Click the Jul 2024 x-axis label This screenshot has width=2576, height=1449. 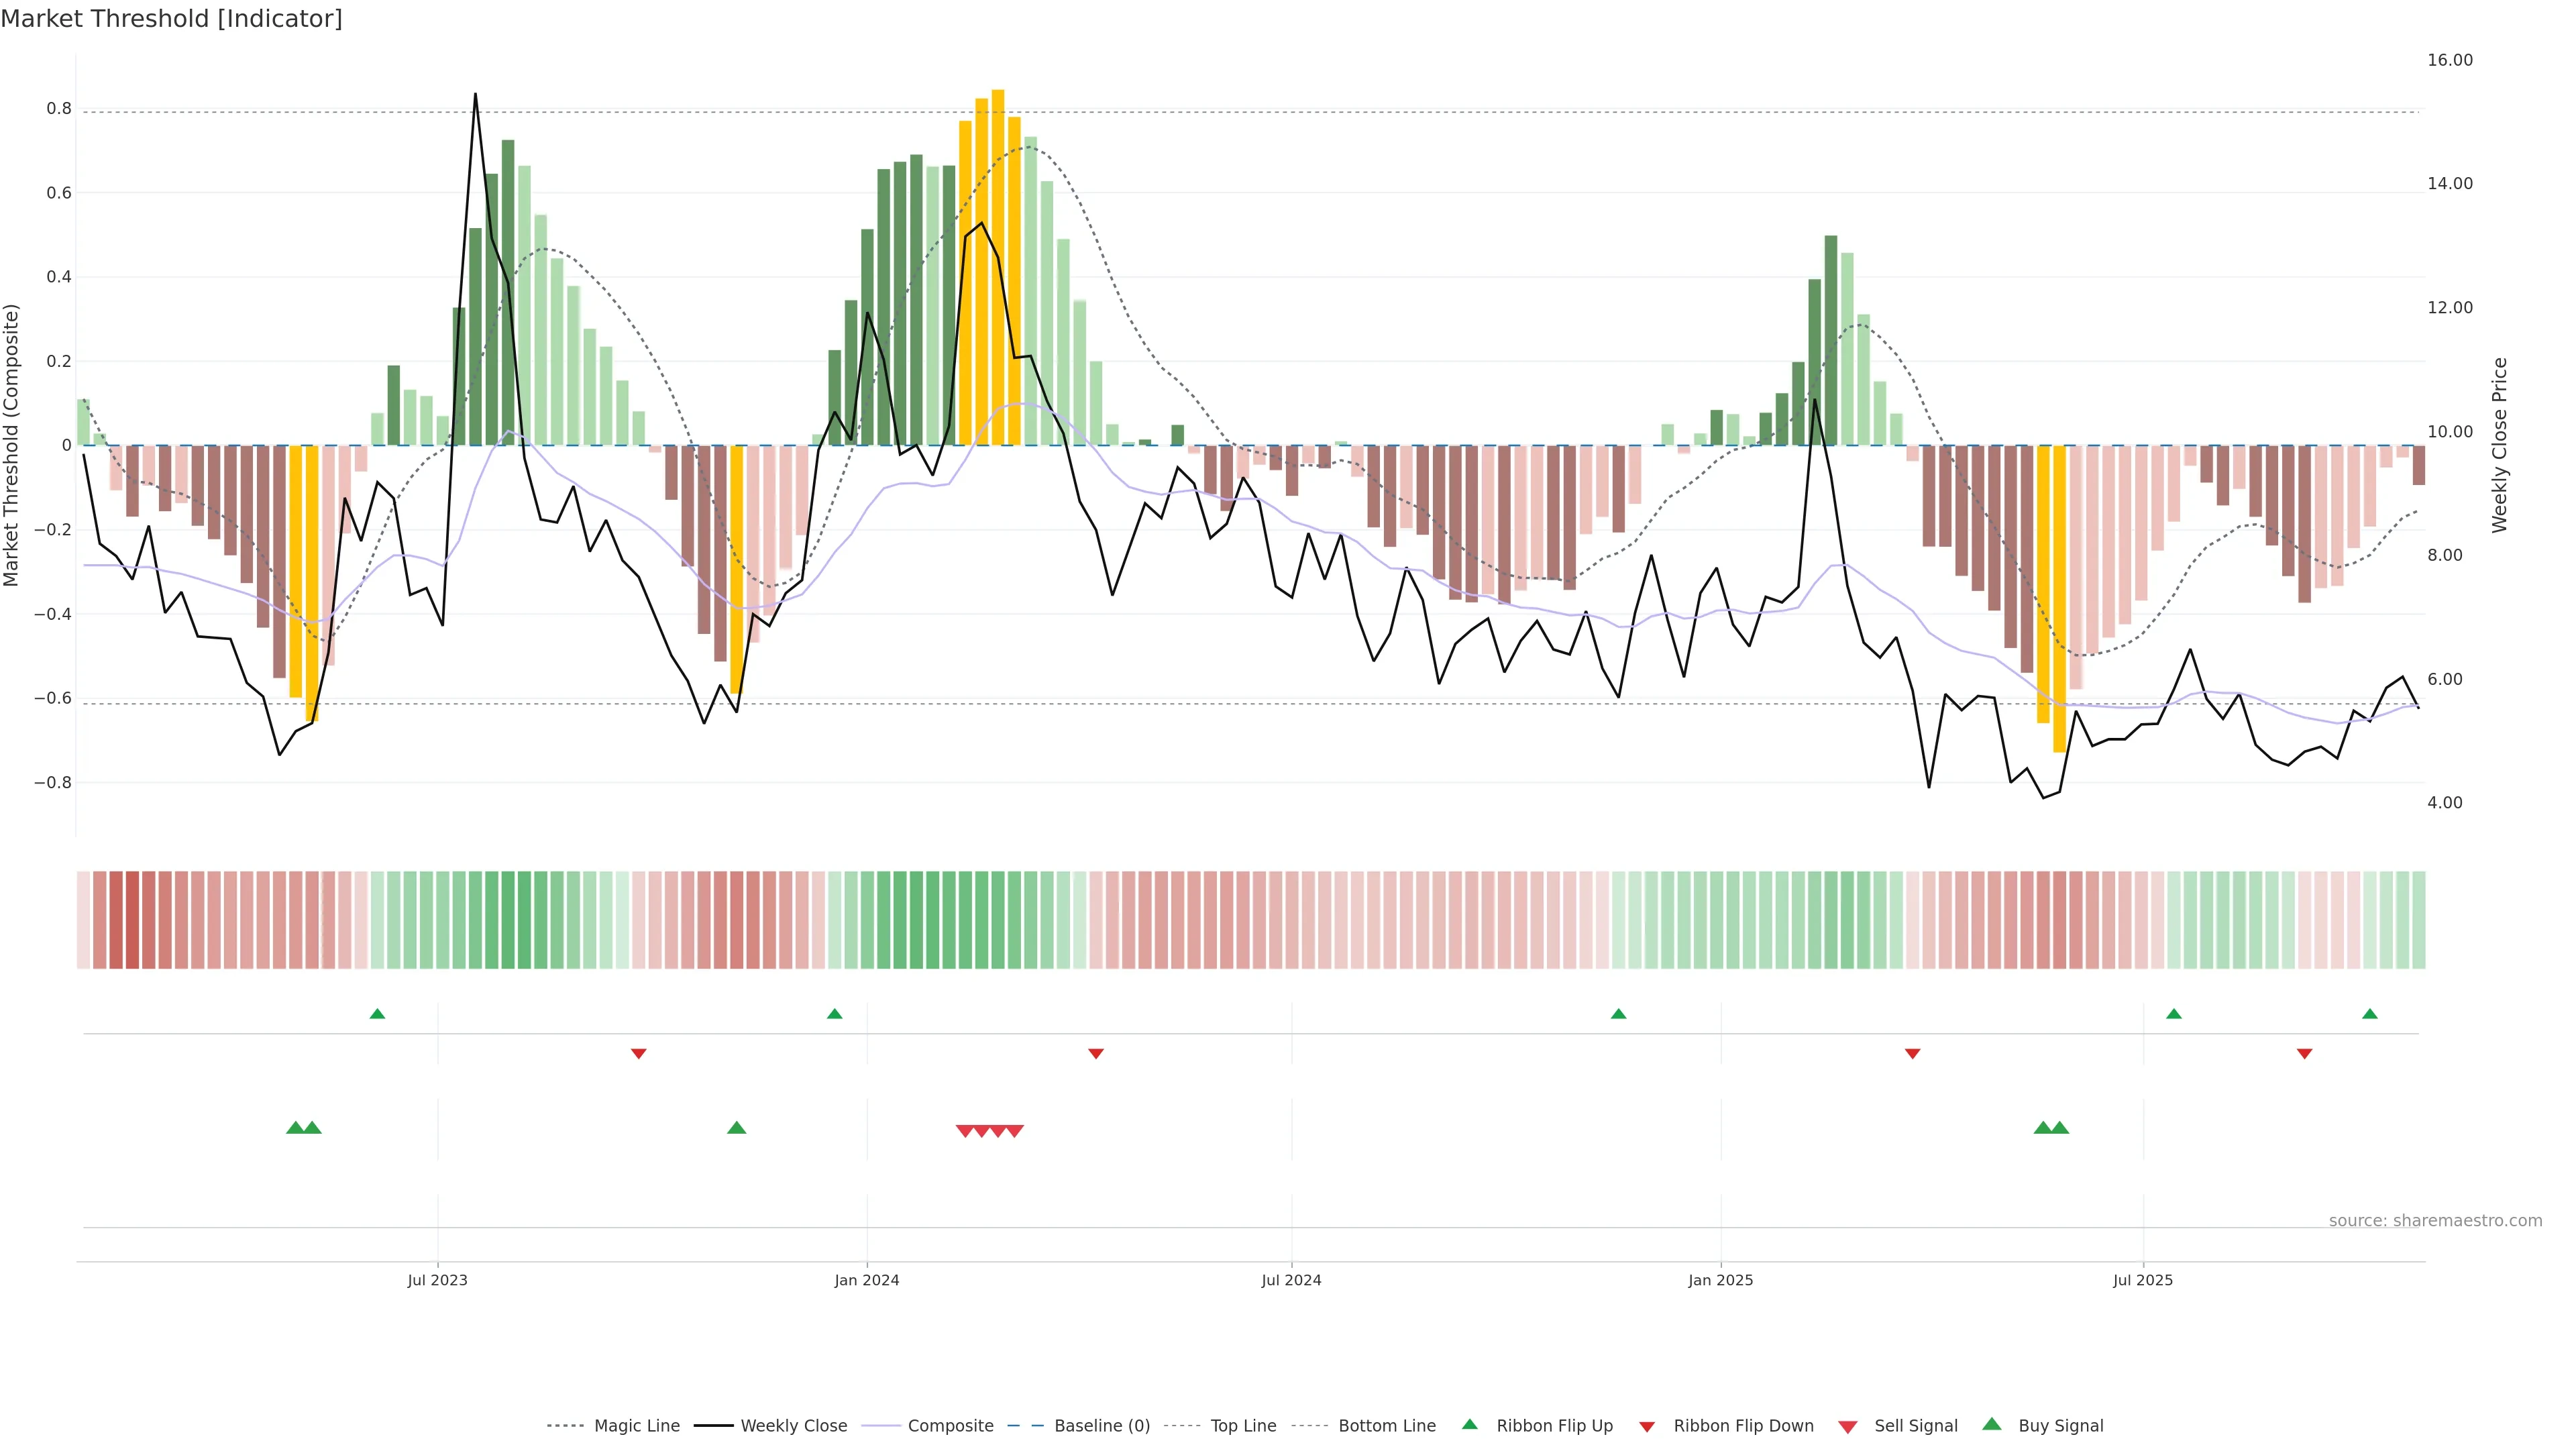[1291, 1280]
